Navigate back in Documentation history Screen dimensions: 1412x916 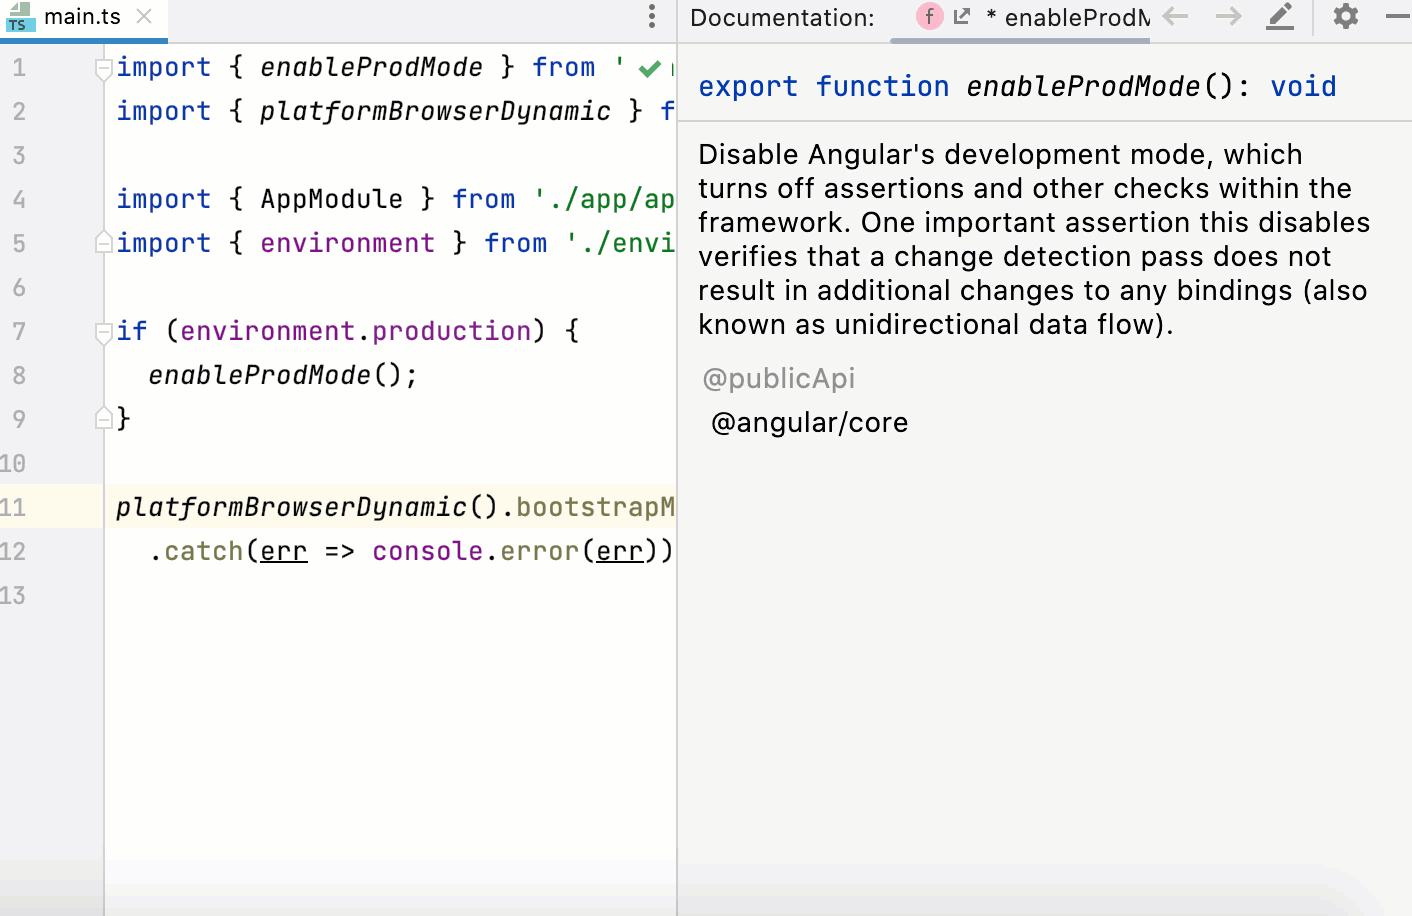(1175, 17)
